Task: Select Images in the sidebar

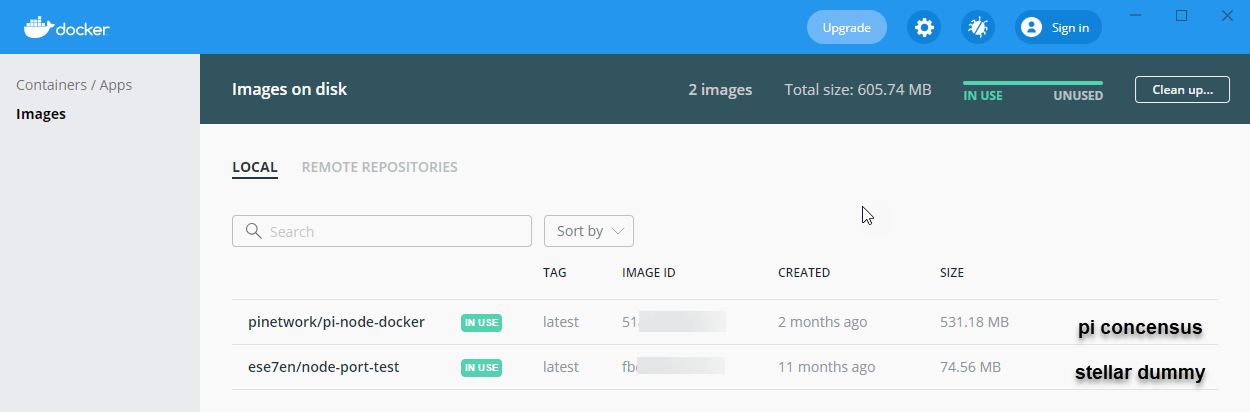Action: point(41,114)
